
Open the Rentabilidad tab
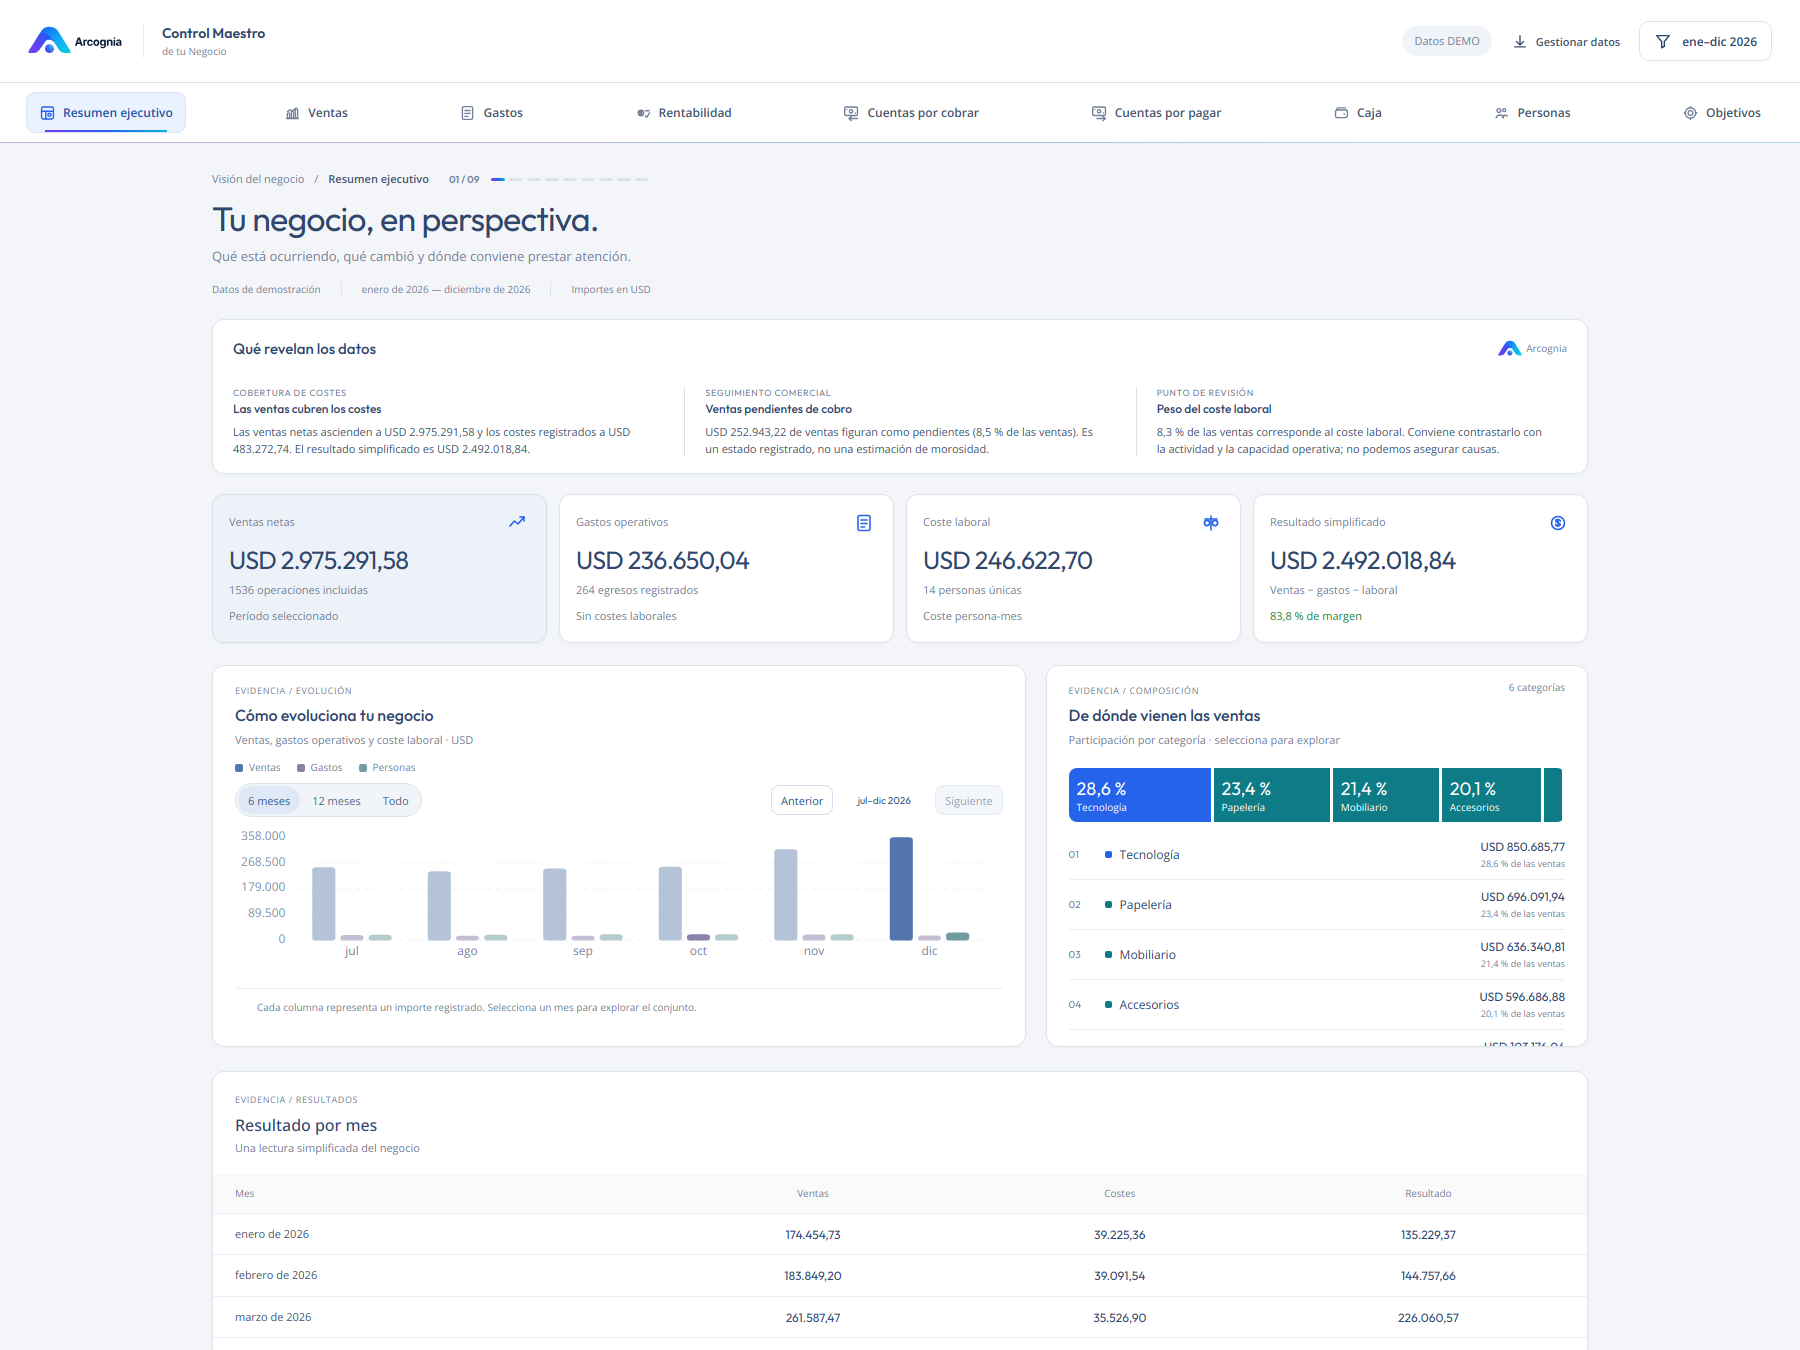[684, 113]
